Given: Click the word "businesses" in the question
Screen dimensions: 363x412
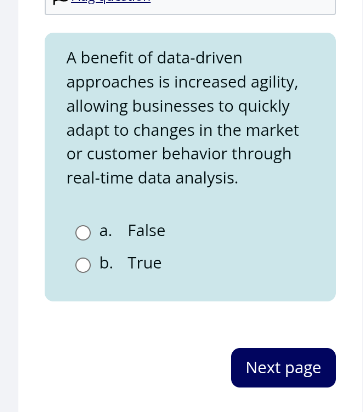Looking at the screenshot, I should pos(173,106).
